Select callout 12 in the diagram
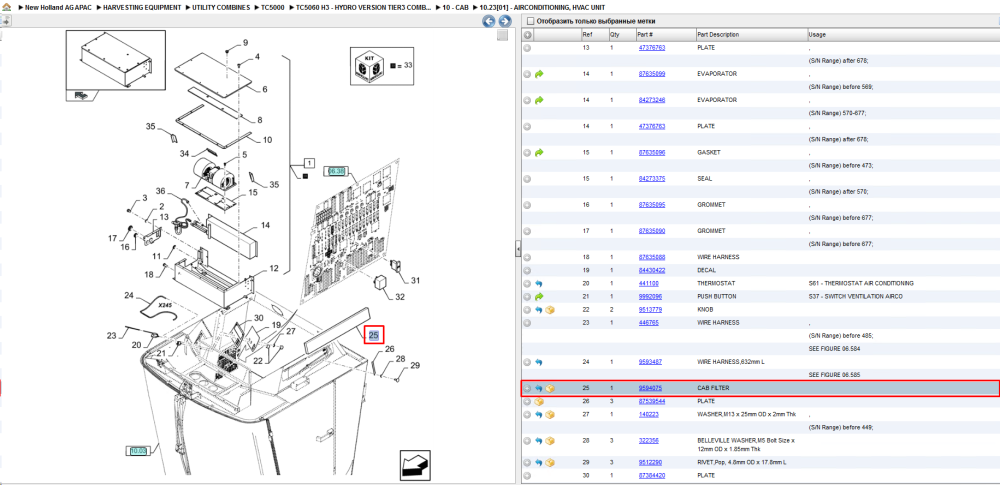Viewport: 1000px width, 485px height. tap(274, 269)
